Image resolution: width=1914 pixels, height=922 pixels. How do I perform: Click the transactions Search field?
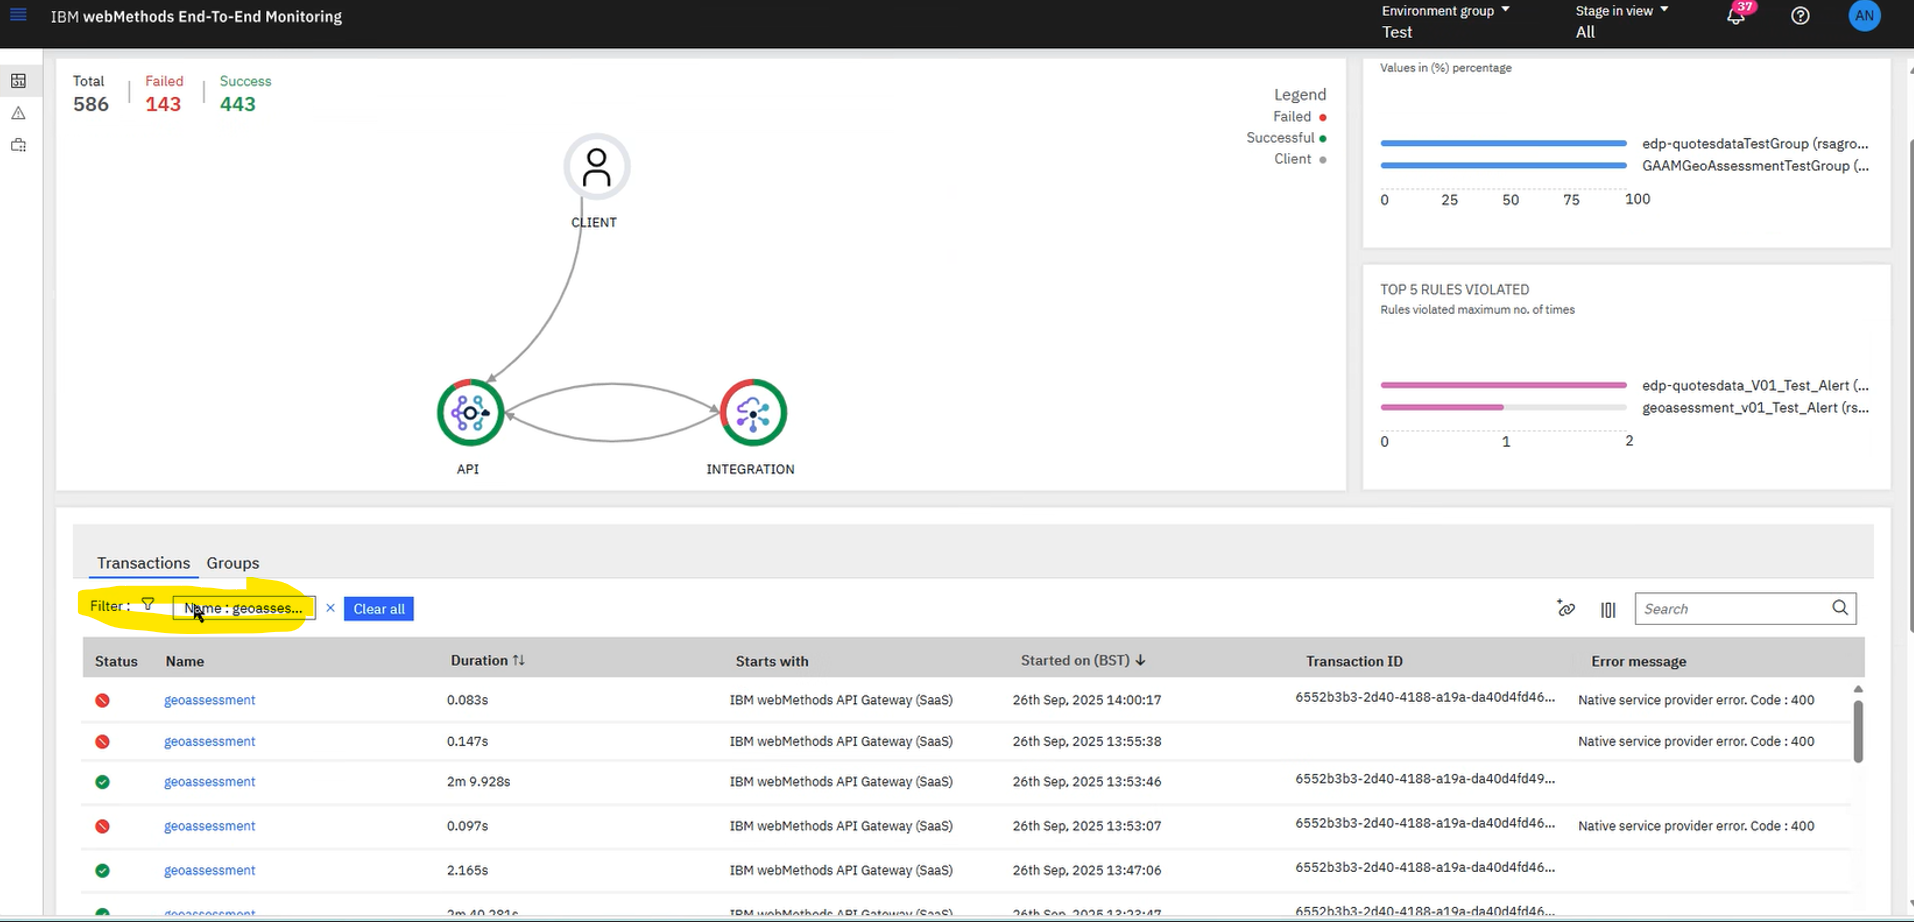[1733, 609]
